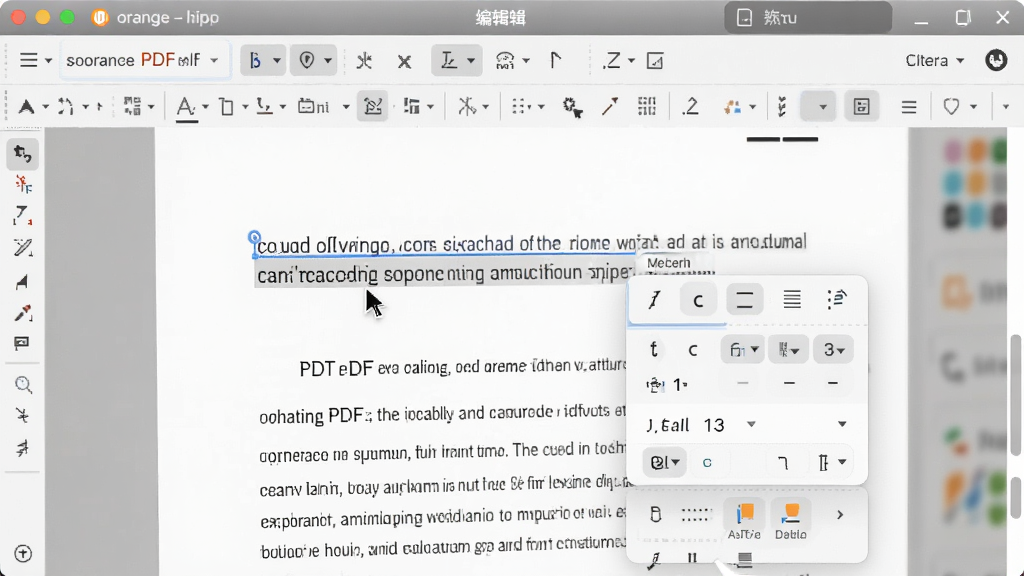Image resolution: width=1024 pixels, height=576 pixels.
Task: Toggle the form panel icon in second toolbar
Action: tap(861, 106)
